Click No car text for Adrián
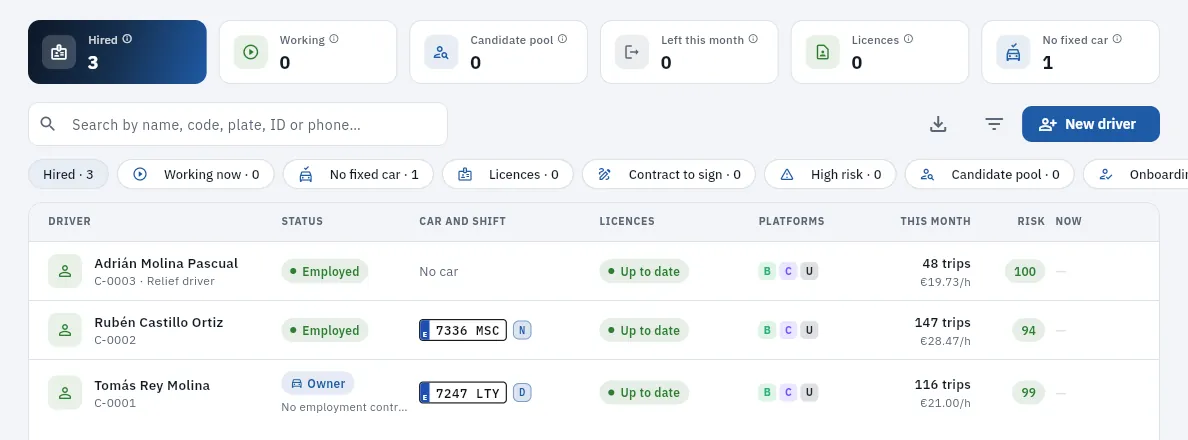Screen dimensions: 1188x440 (x=439, y=271)
